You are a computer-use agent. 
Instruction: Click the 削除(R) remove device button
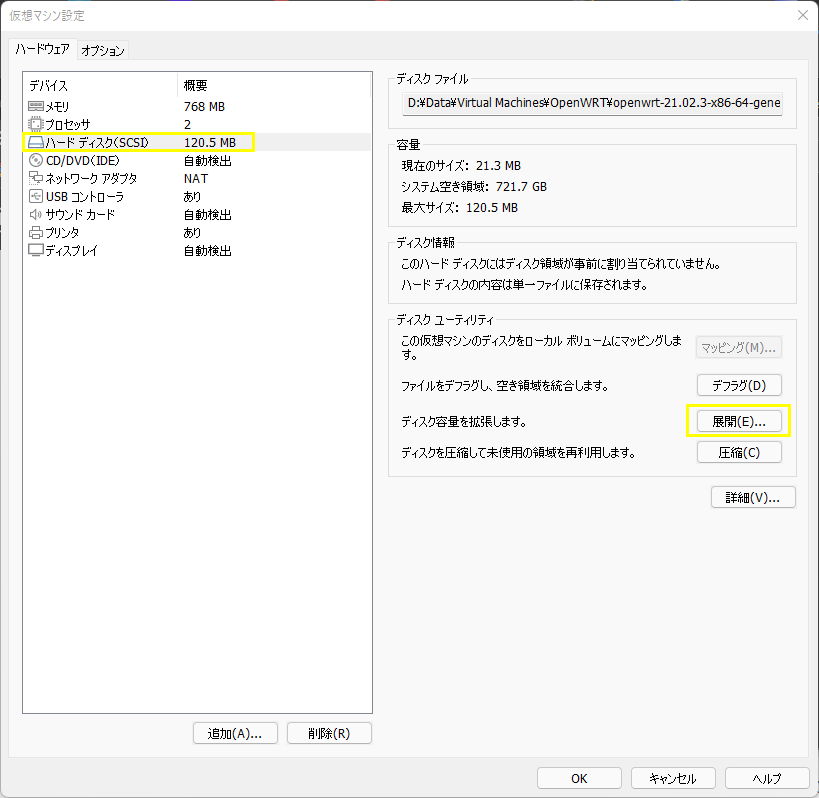[x=329, y=733]
